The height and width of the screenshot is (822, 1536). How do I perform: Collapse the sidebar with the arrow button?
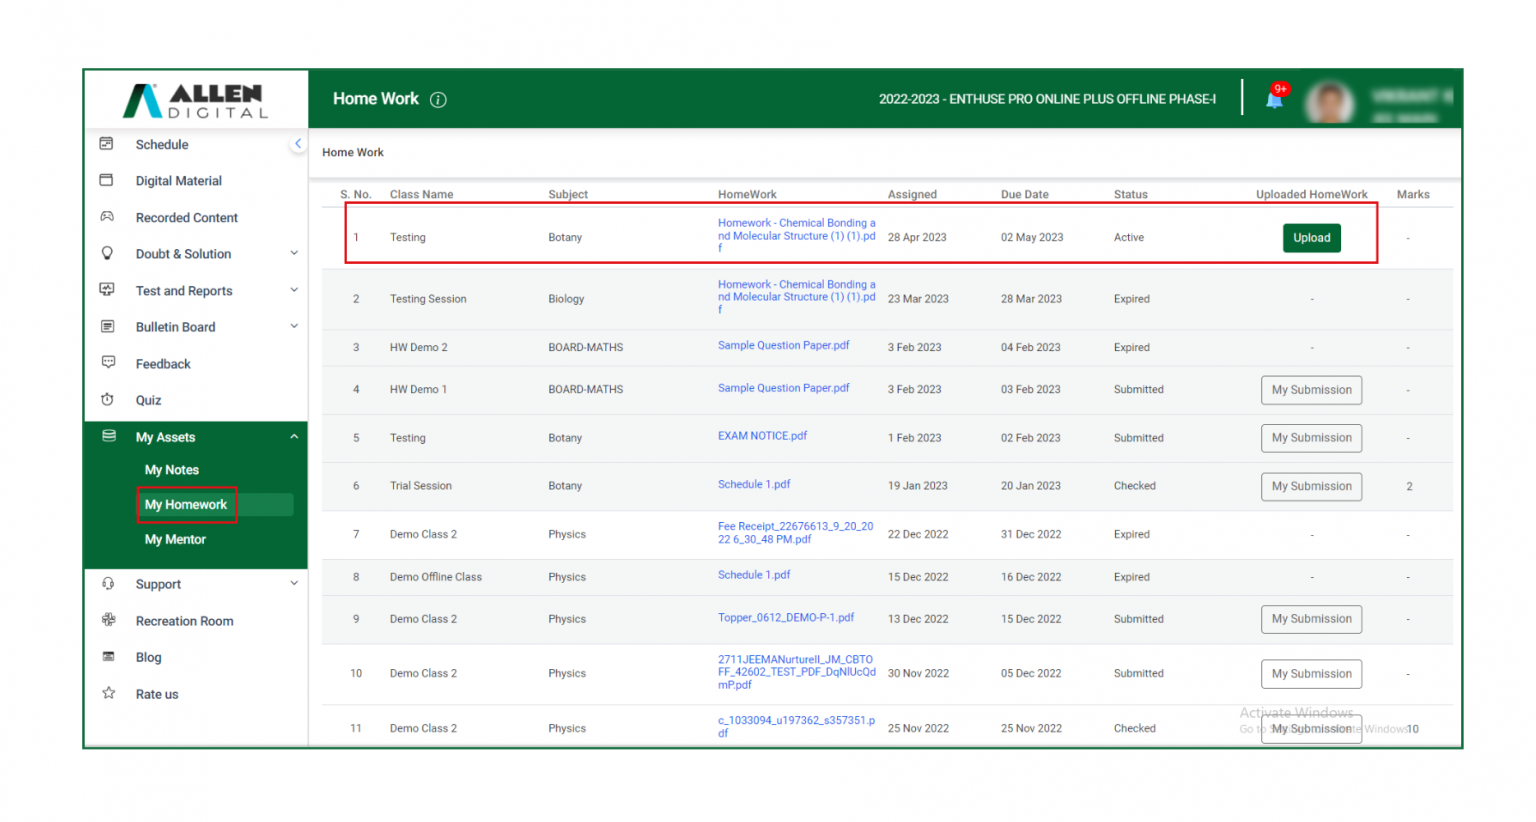coord(297,144)
